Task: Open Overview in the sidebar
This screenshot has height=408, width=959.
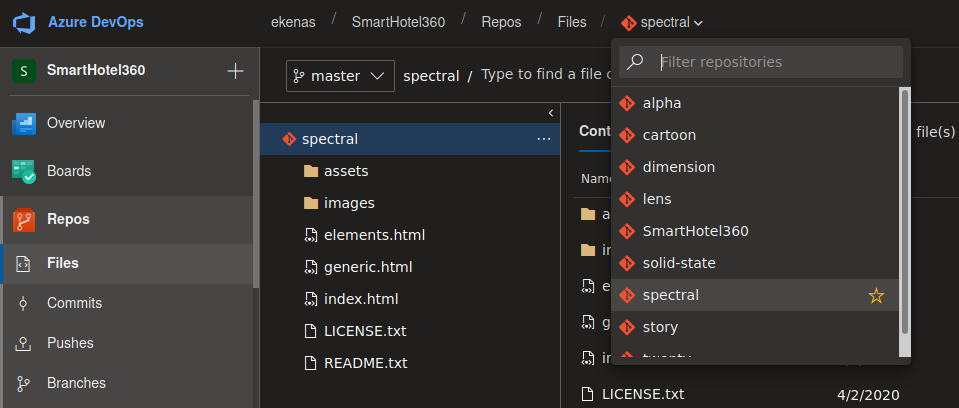Action: (127, 123)
